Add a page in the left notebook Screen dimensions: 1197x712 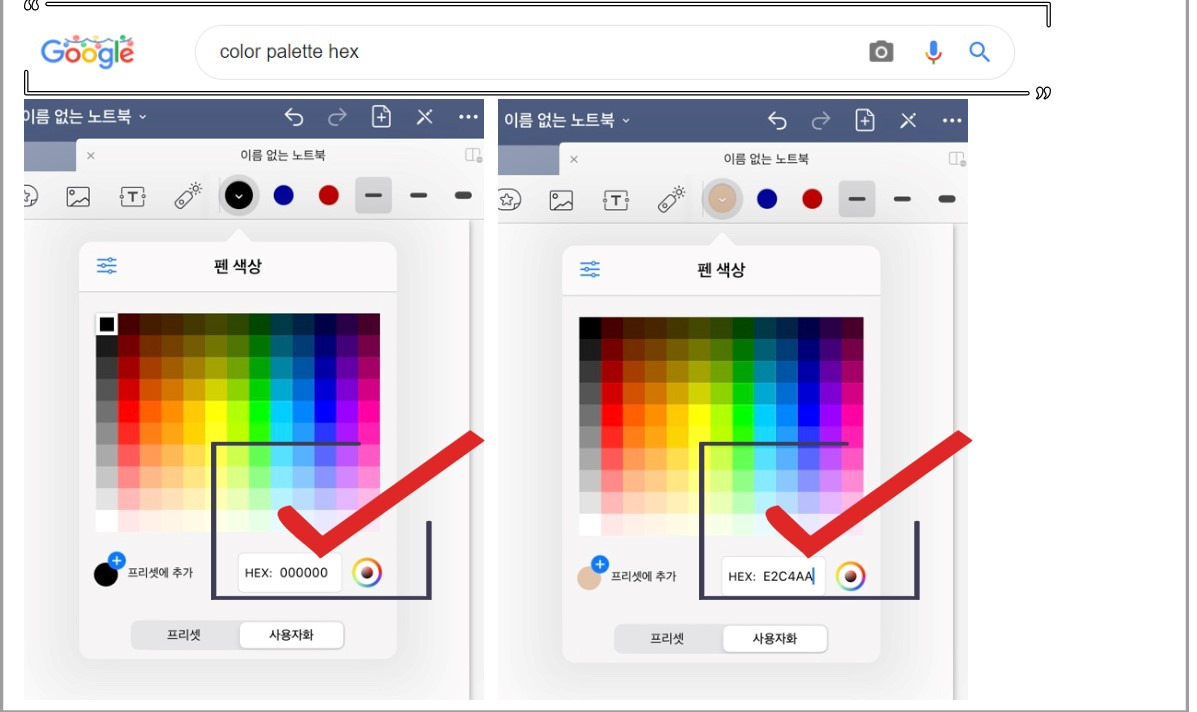point(381,117)
